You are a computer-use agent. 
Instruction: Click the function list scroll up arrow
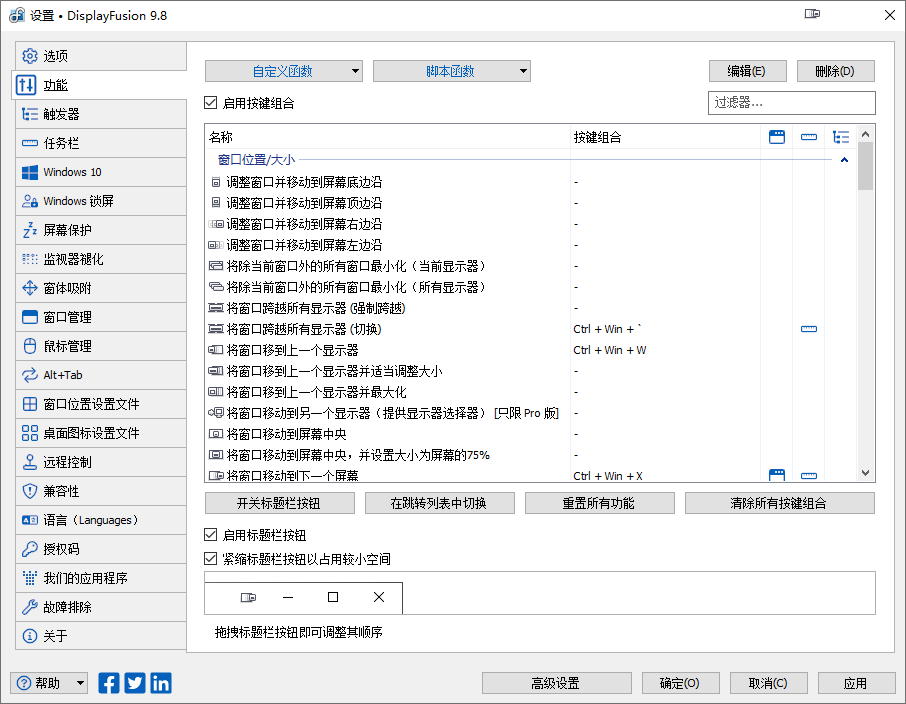865,134
